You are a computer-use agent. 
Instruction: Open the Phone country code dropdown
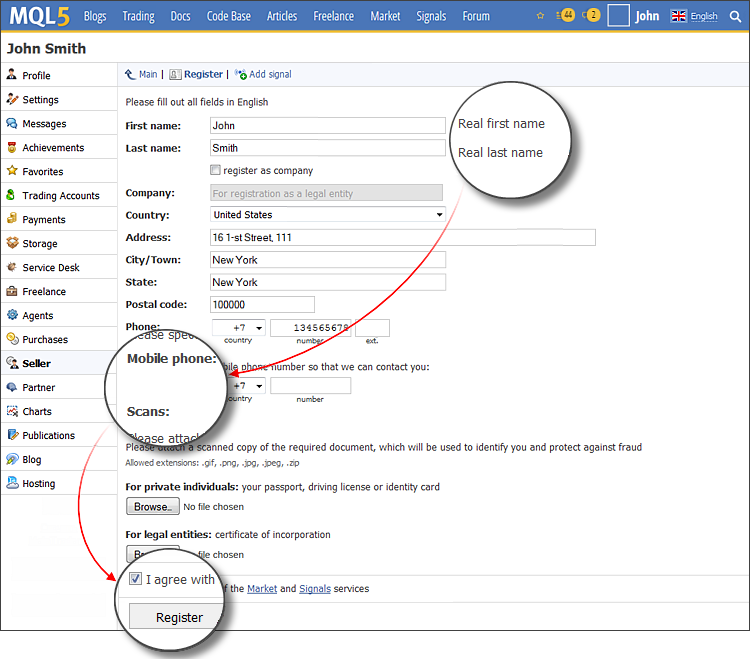238,328
